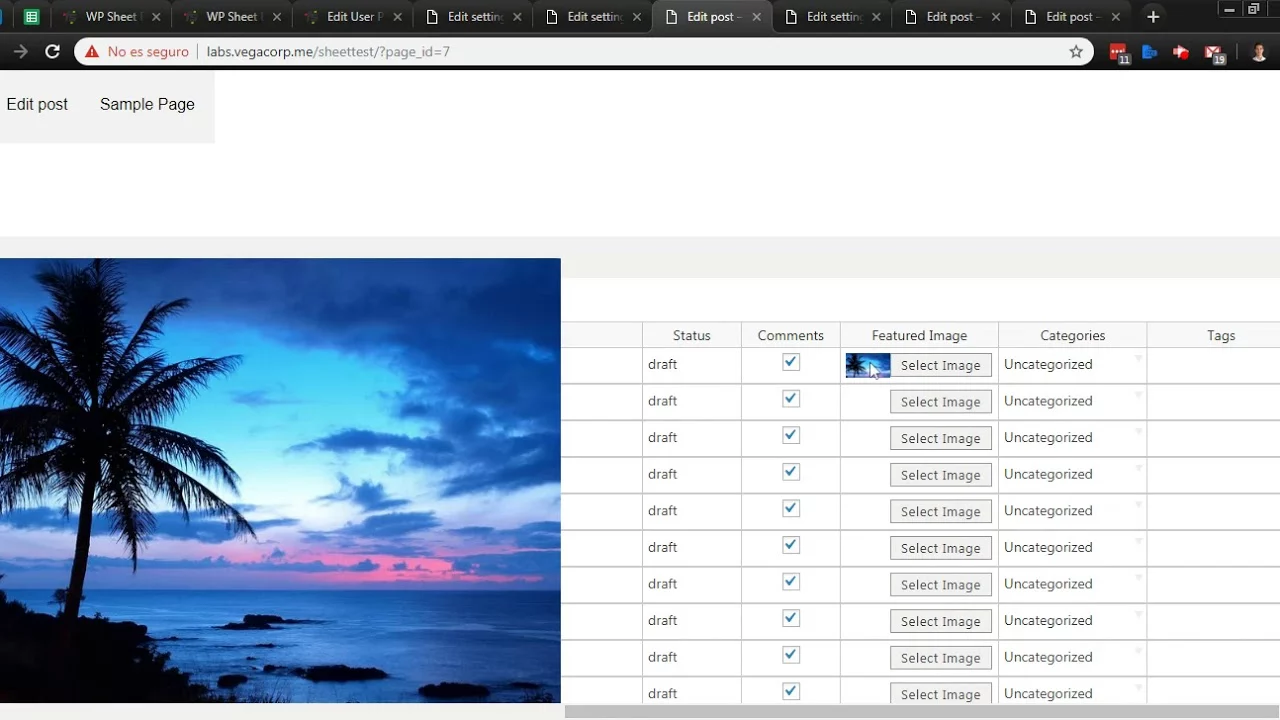Select the 'Status' column header
Screen dimensions: 1280x720
click(x=692, y=336)
